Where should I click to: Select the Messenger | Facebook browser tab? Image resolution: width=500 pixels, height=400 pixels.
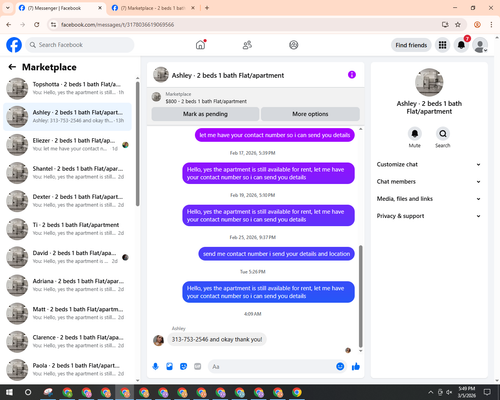[x=60, y=8]
